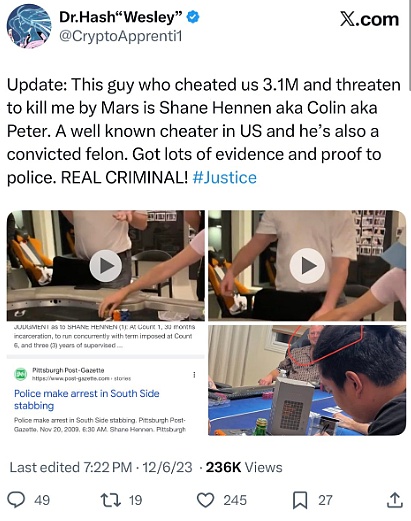
Task: View the 236K Views analytics
Action: pyautogui.click(x=244, y=467)
